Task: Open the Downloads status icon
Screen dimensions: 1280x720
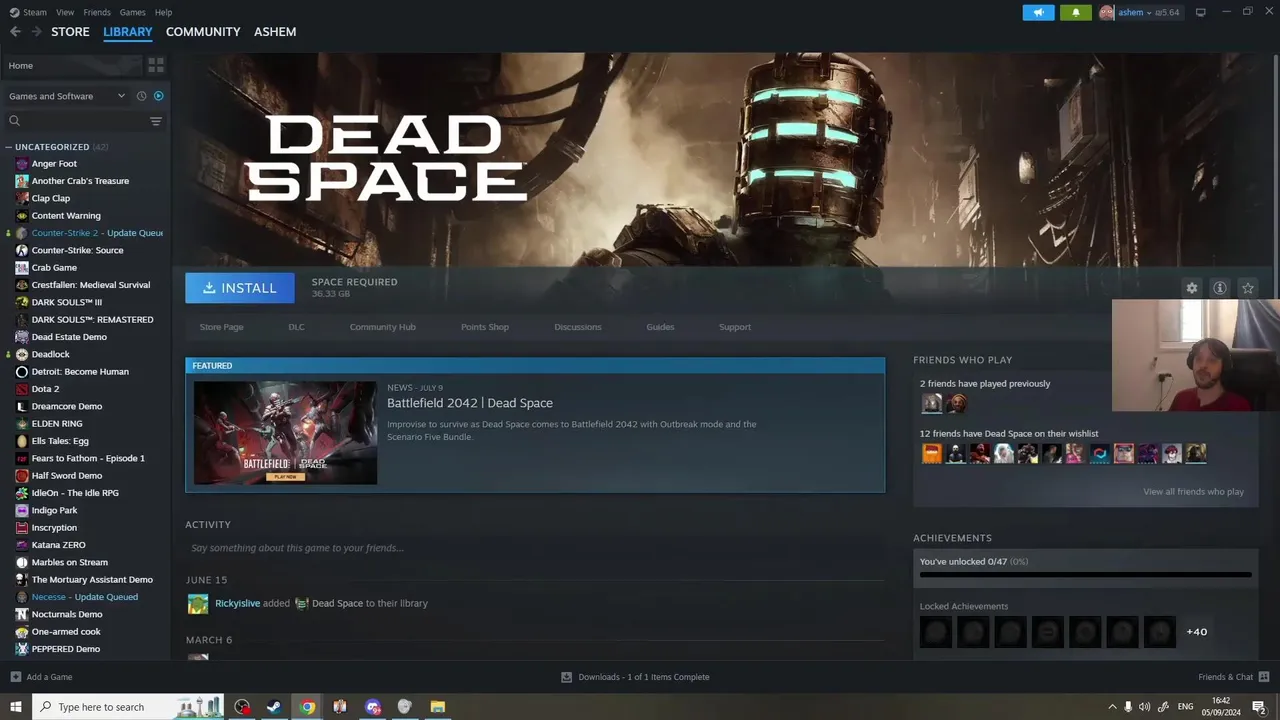Action: tap(566, 677)
